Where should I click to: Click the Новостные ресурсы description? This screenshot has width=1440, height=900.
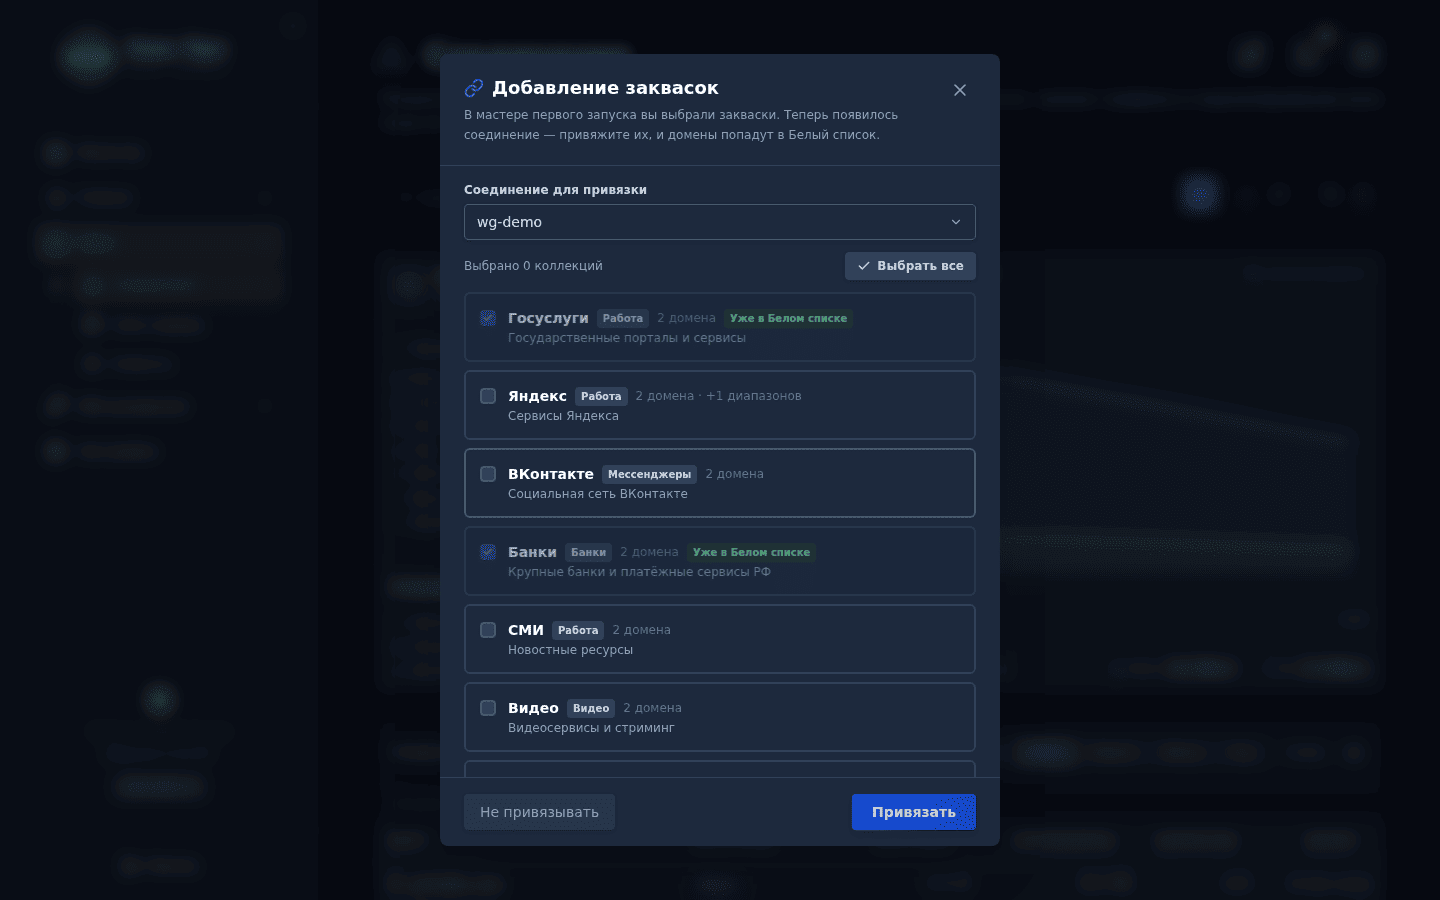[x=570, y=650]
